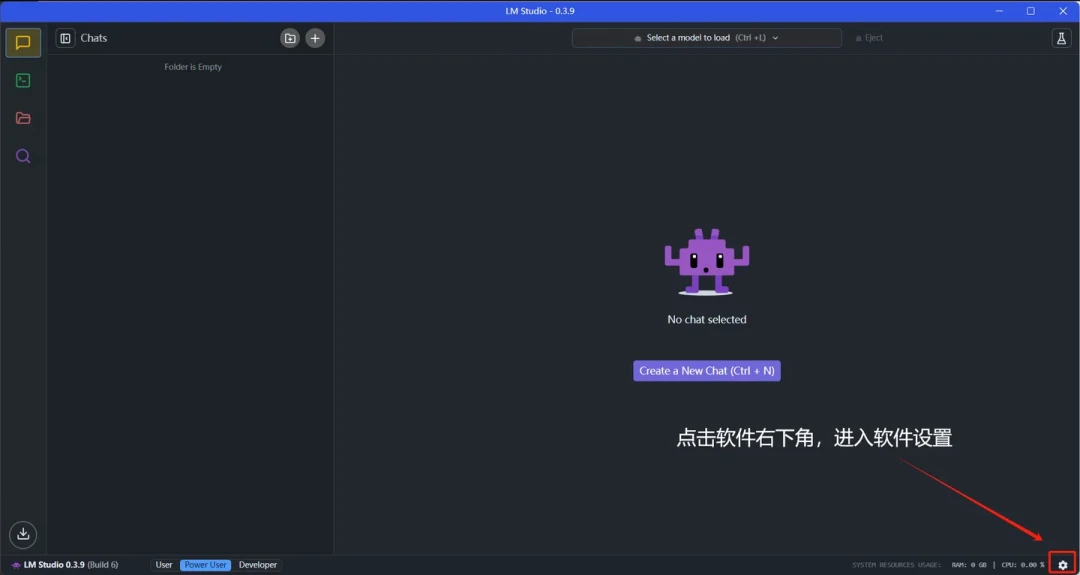The height and width of the screenshot is (575, 1080).
Task: Switch to User mode
Action: (x=164, y=565)
